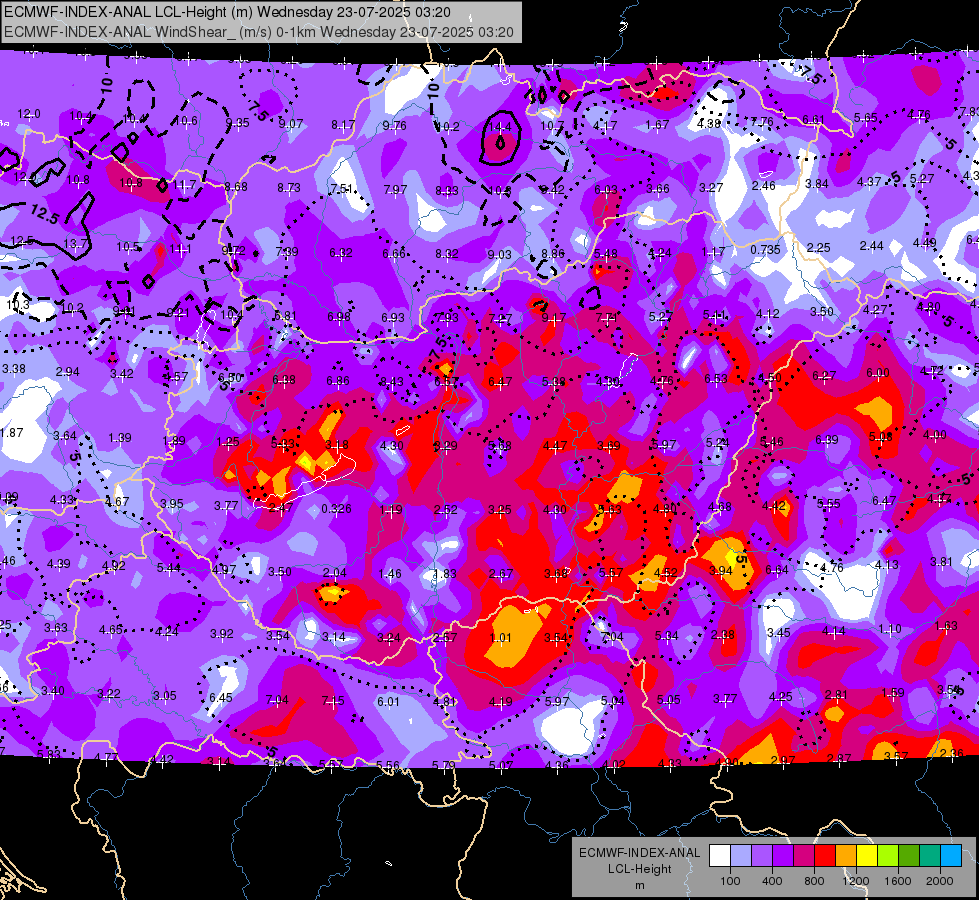Click the wind shear value '6.32'

tap(341, 252)
